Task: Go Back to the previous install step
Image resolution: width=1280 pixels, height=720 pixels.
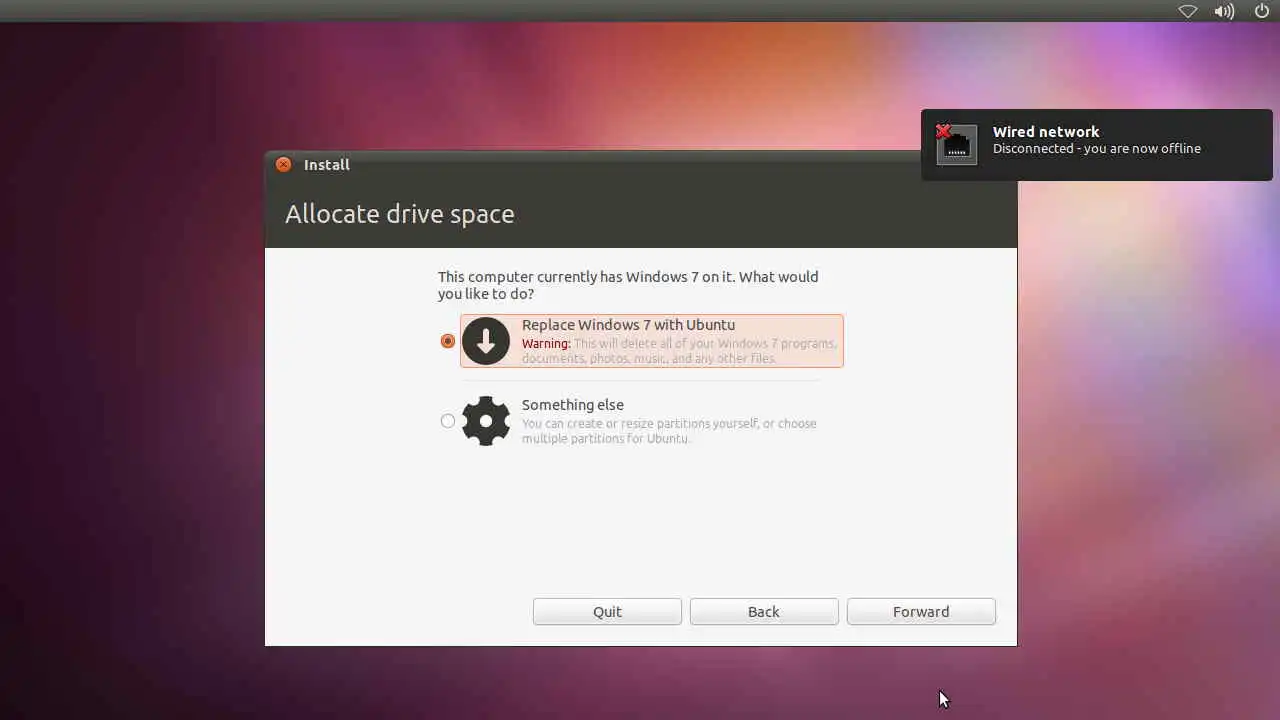Action: click(x=764, y=612)
